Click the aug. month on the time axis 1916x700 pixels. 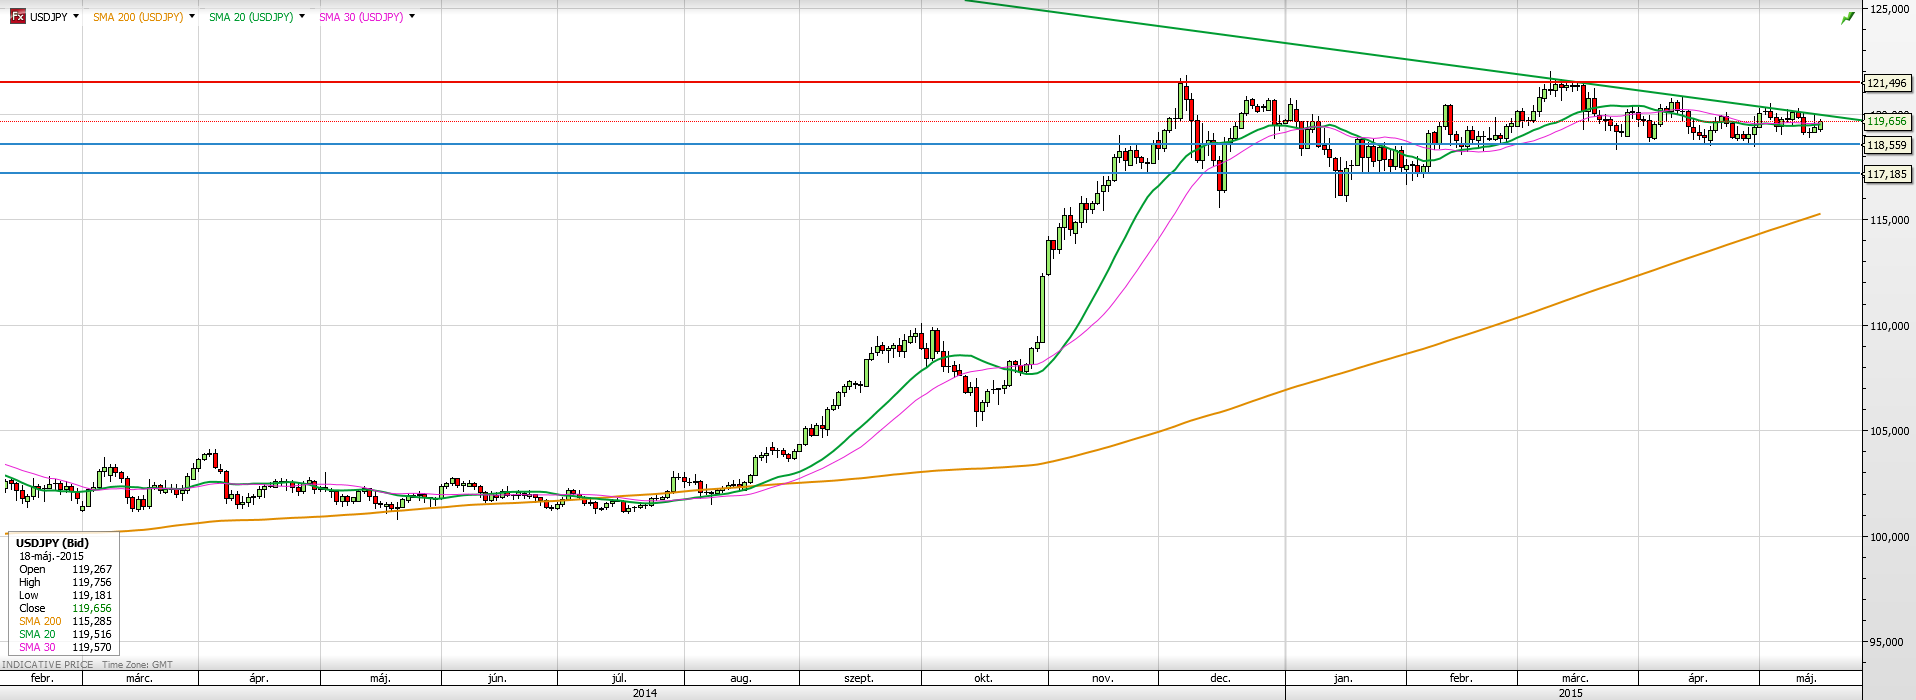coord(740,678)
